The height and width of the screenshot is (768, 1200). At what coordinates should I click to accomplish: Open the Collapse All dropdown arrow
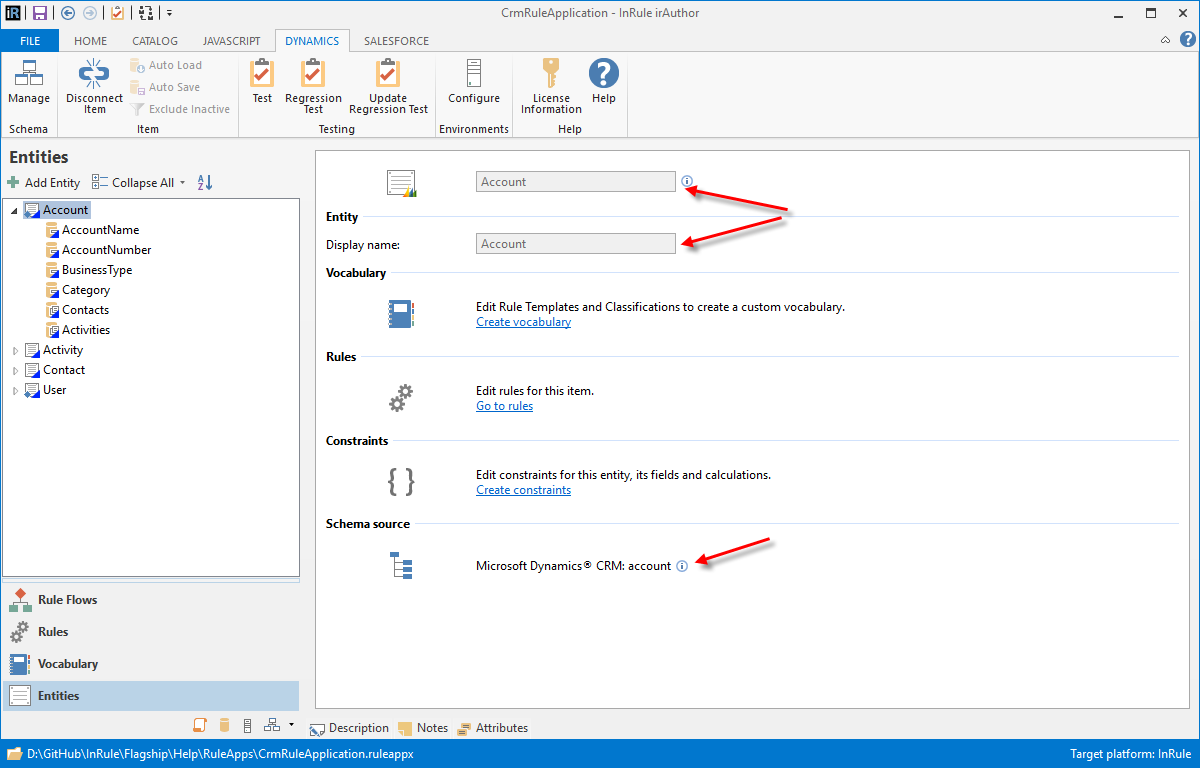coord(183,183)
